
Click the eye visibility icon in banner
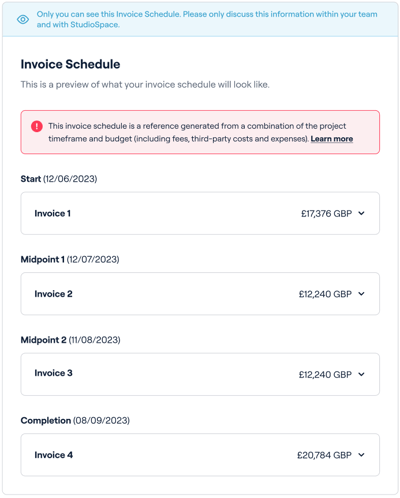click(23, 19)
